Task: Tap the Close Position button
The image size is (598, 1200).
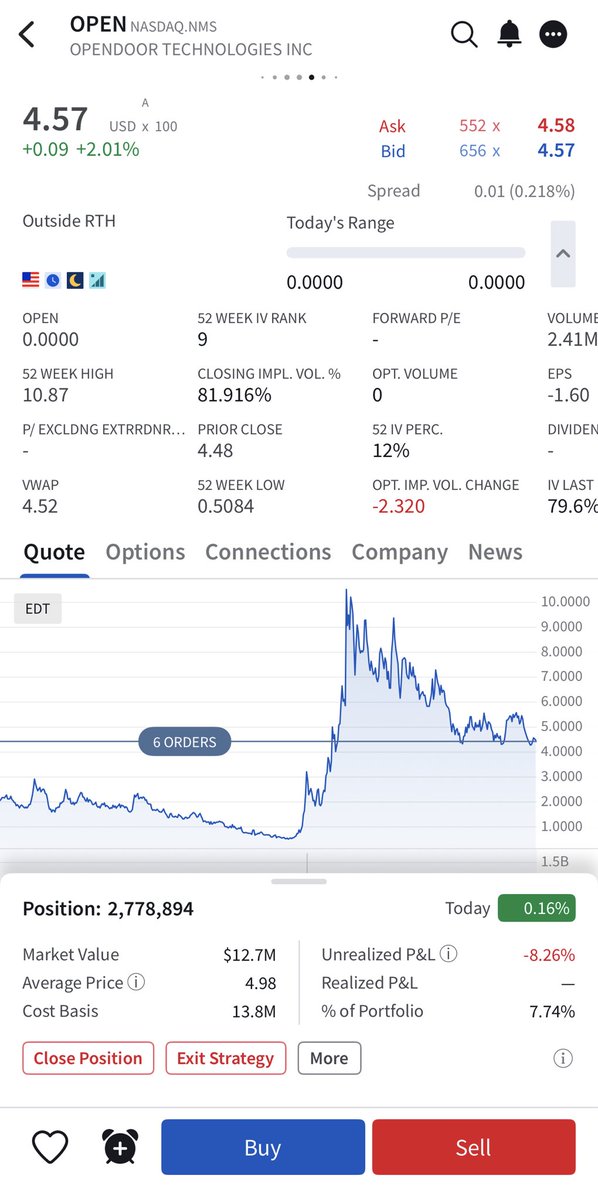Action: pyautogui.click(x=88, y=1058)
